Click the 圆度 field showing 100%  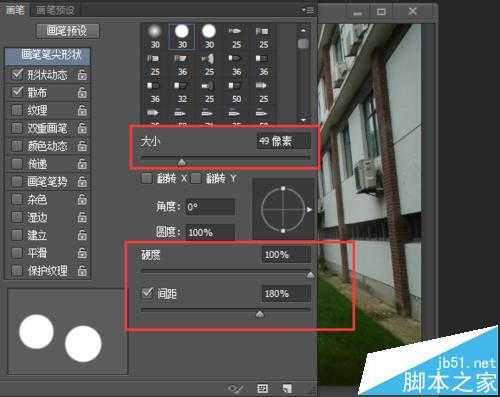pyautogui.click(x=210, y=232)
